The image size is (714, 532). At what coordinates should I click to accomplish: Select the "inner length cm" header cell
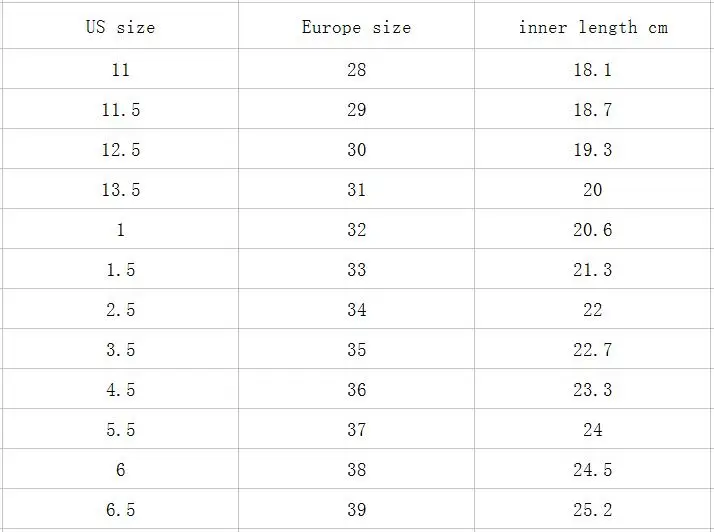(592, 26)
